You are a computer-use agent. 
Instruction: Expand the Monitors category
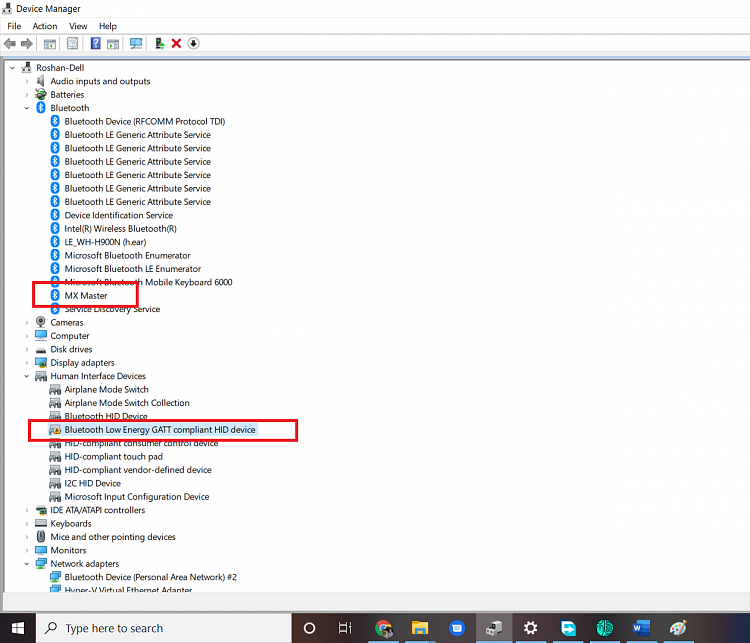point(27,550)
